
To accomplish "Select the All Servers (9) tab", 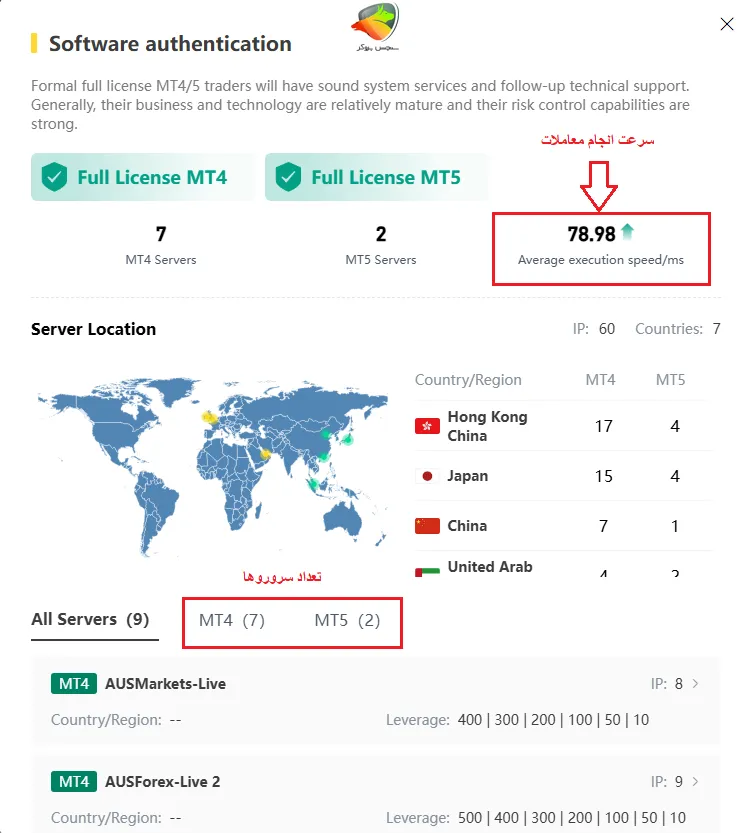I will (x=90, y=620).
